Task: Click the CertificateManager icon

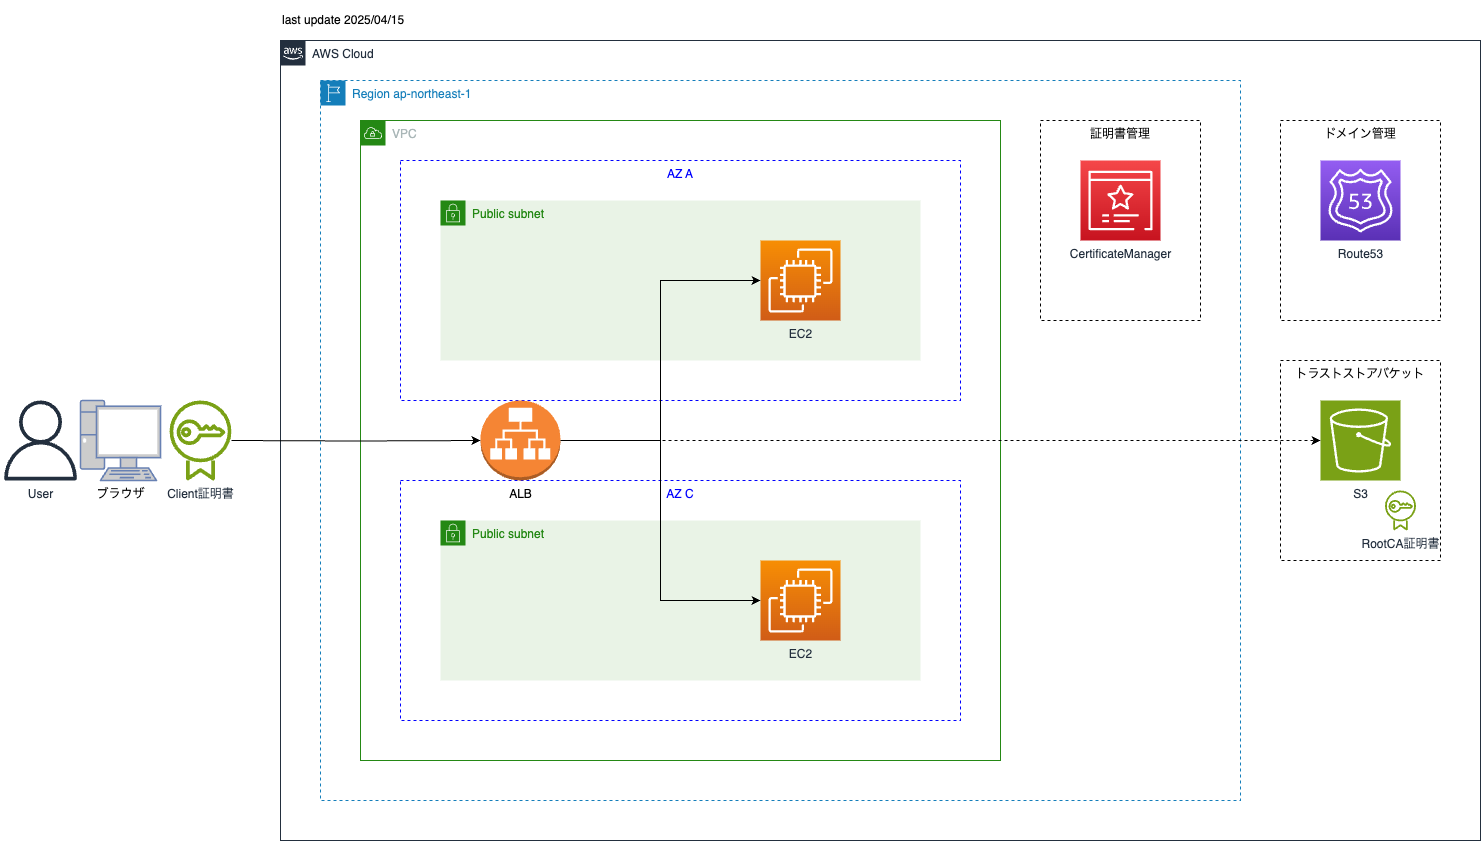Action: pos(1120,200)
